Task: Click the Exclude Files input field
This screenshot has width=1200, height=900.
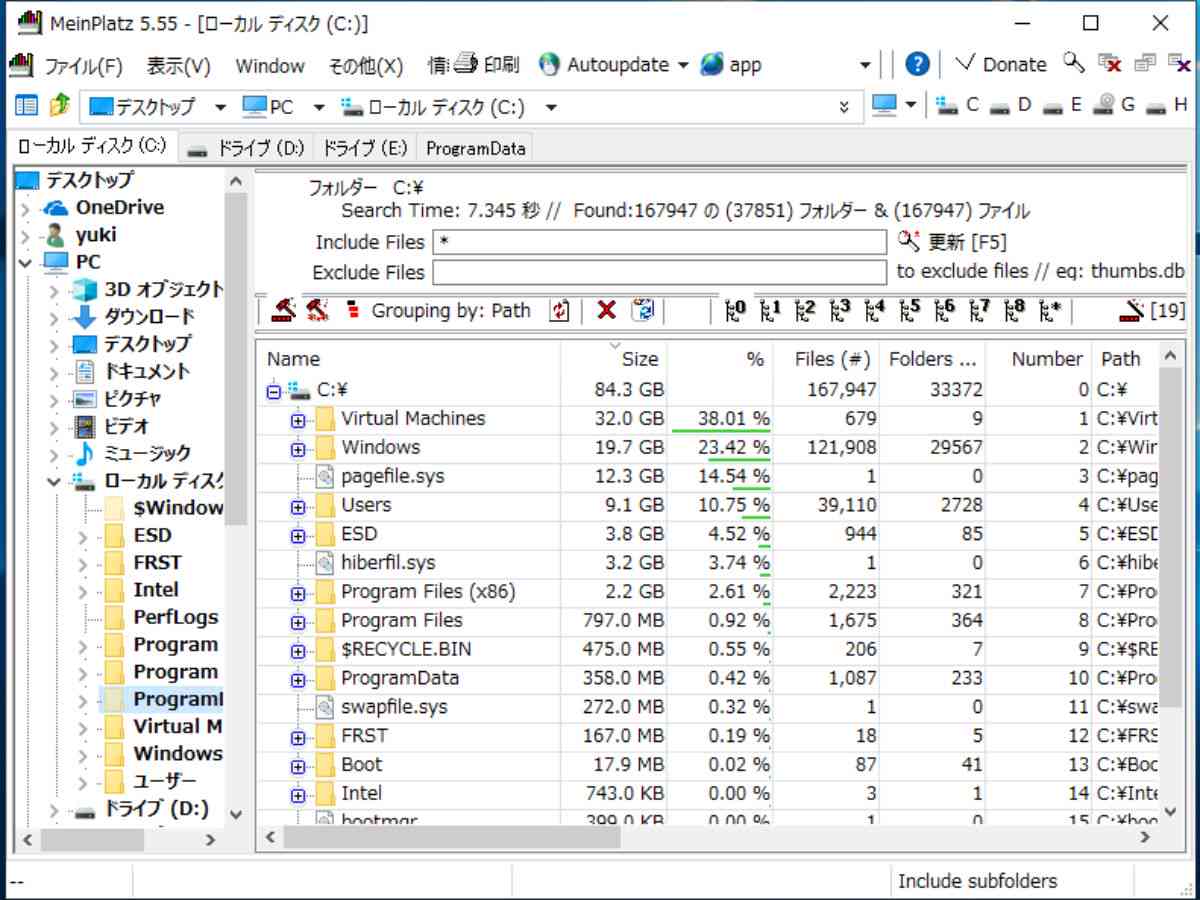Action: (659, 272)
